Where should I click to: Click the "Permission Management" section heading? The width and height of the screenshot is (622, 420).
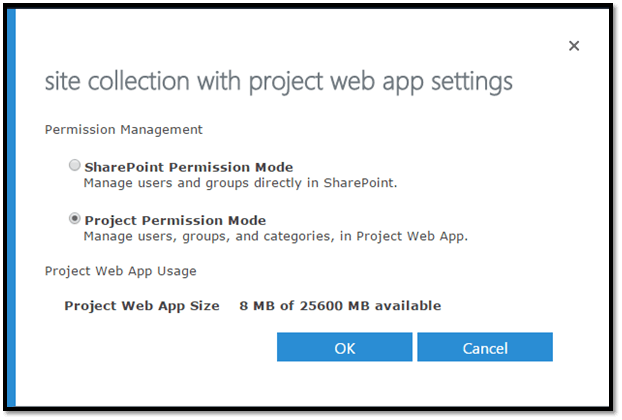[x=124, y=129]
